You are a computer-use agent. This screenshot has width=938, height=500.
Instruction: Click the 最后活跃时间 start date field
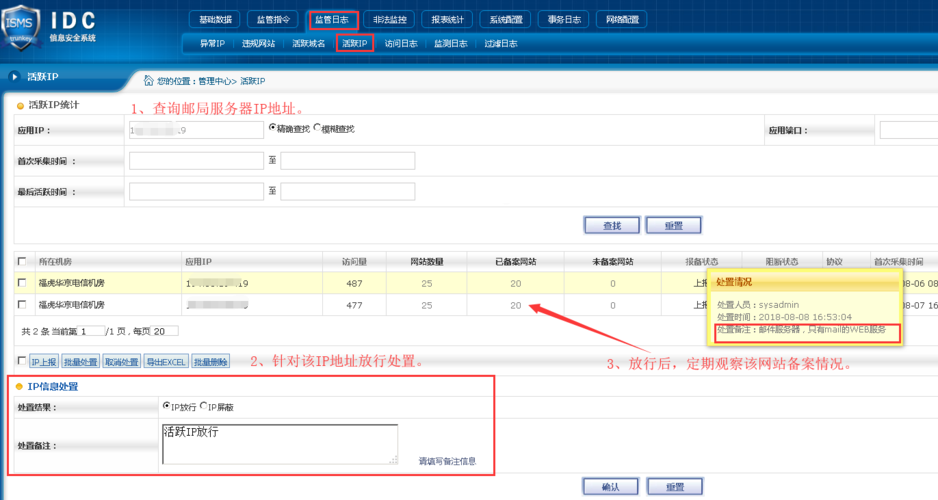pos(196,191)
